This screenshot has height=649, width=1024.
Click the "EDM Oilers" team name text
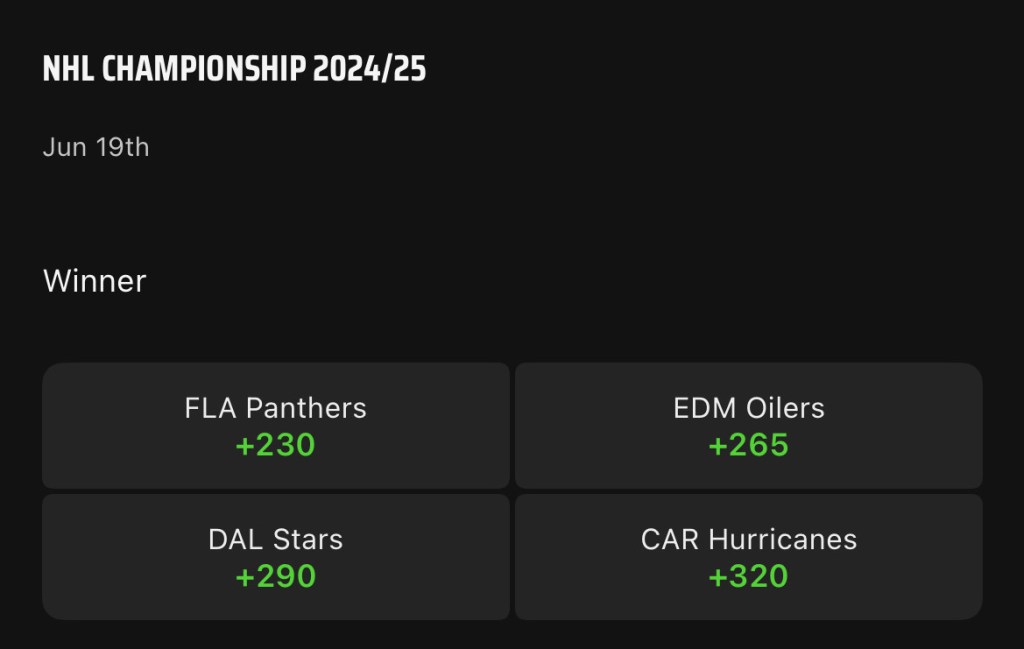[x=748, y=408]
